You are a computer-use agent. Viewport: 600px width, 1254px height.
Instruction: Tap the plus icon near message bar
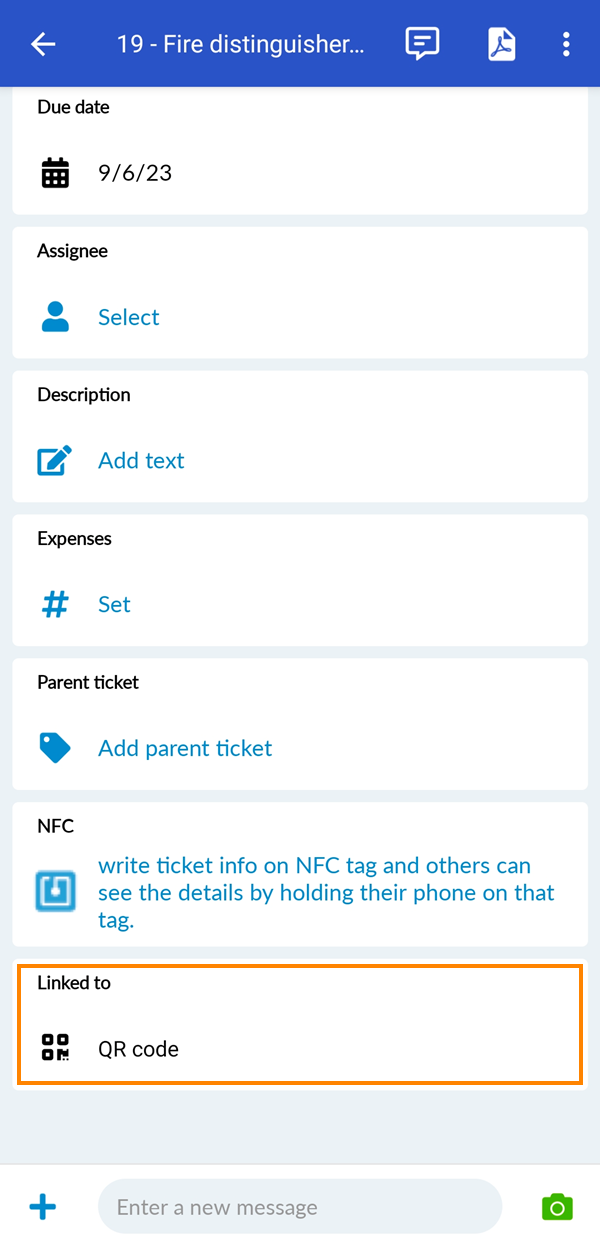click(43, 1207)
